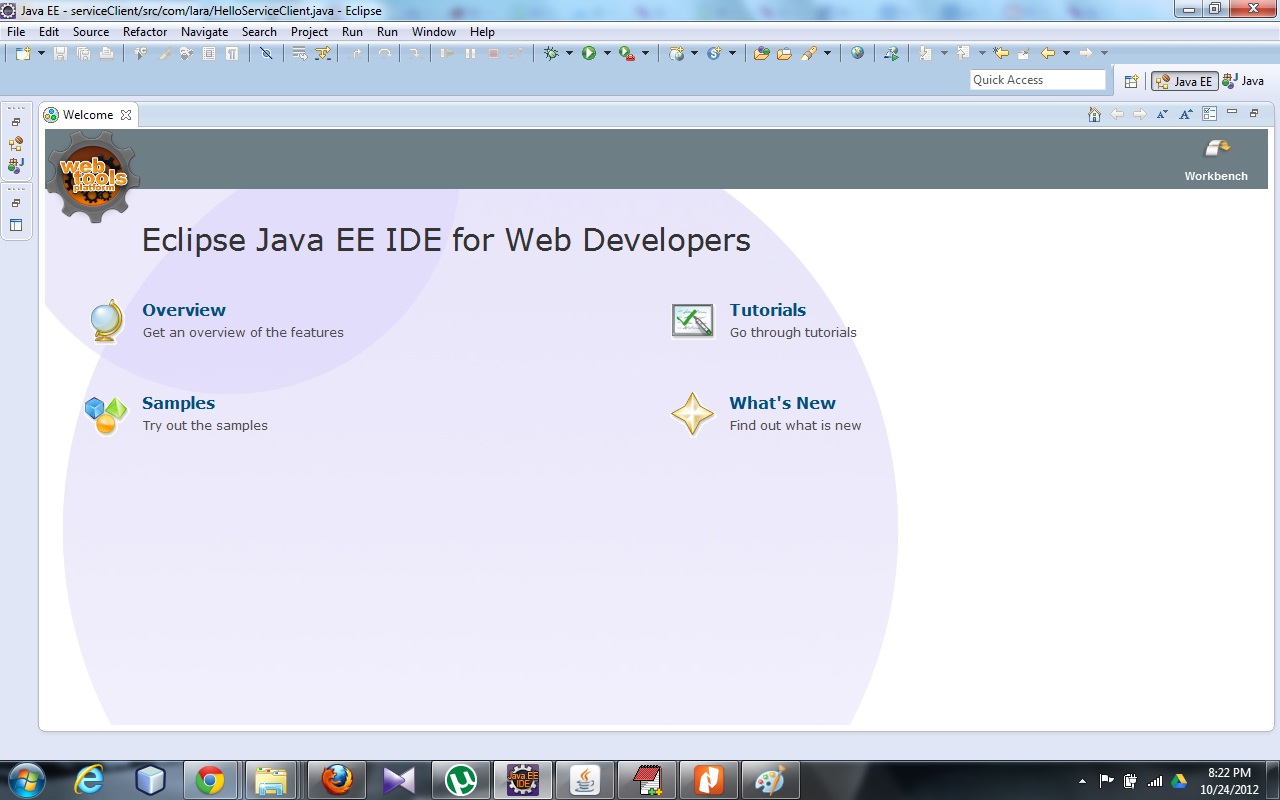Screen dimensions: 1280x800
Task: Select the Welcome tab
Action: (88, 115)
